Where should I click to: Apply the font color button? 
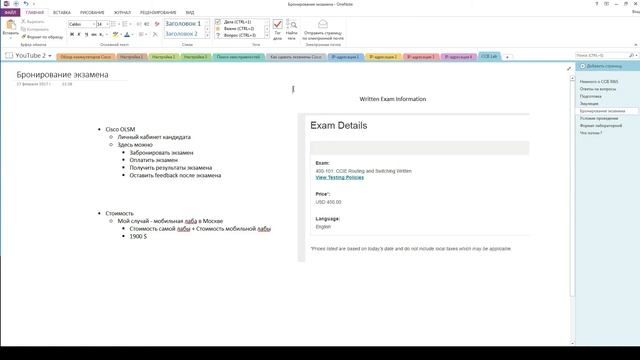pos(127,35)
